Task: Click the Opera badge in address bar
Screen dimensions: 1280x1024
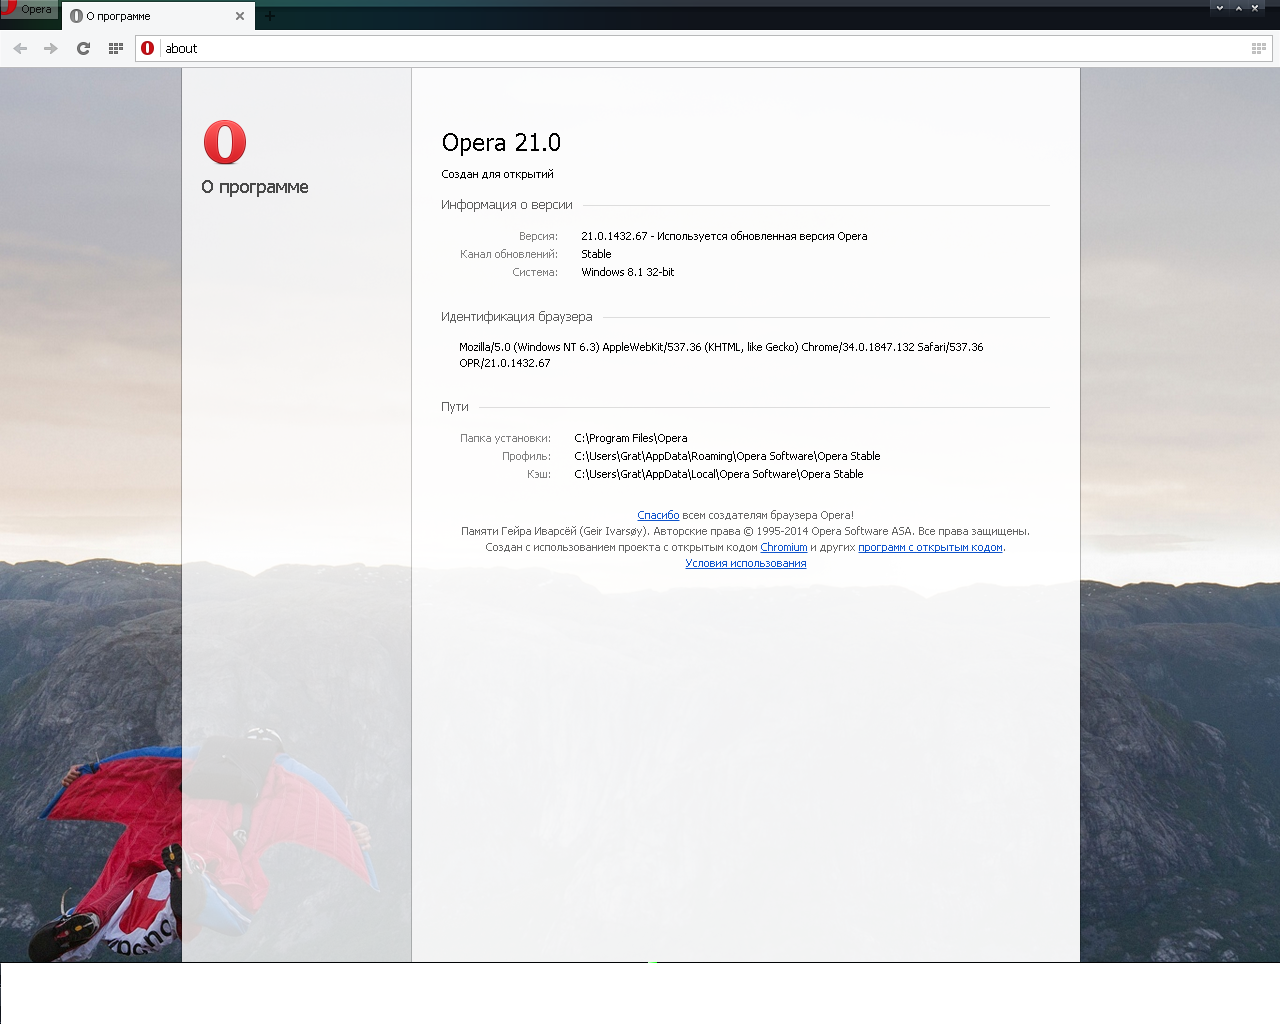Action: (148, 48)
